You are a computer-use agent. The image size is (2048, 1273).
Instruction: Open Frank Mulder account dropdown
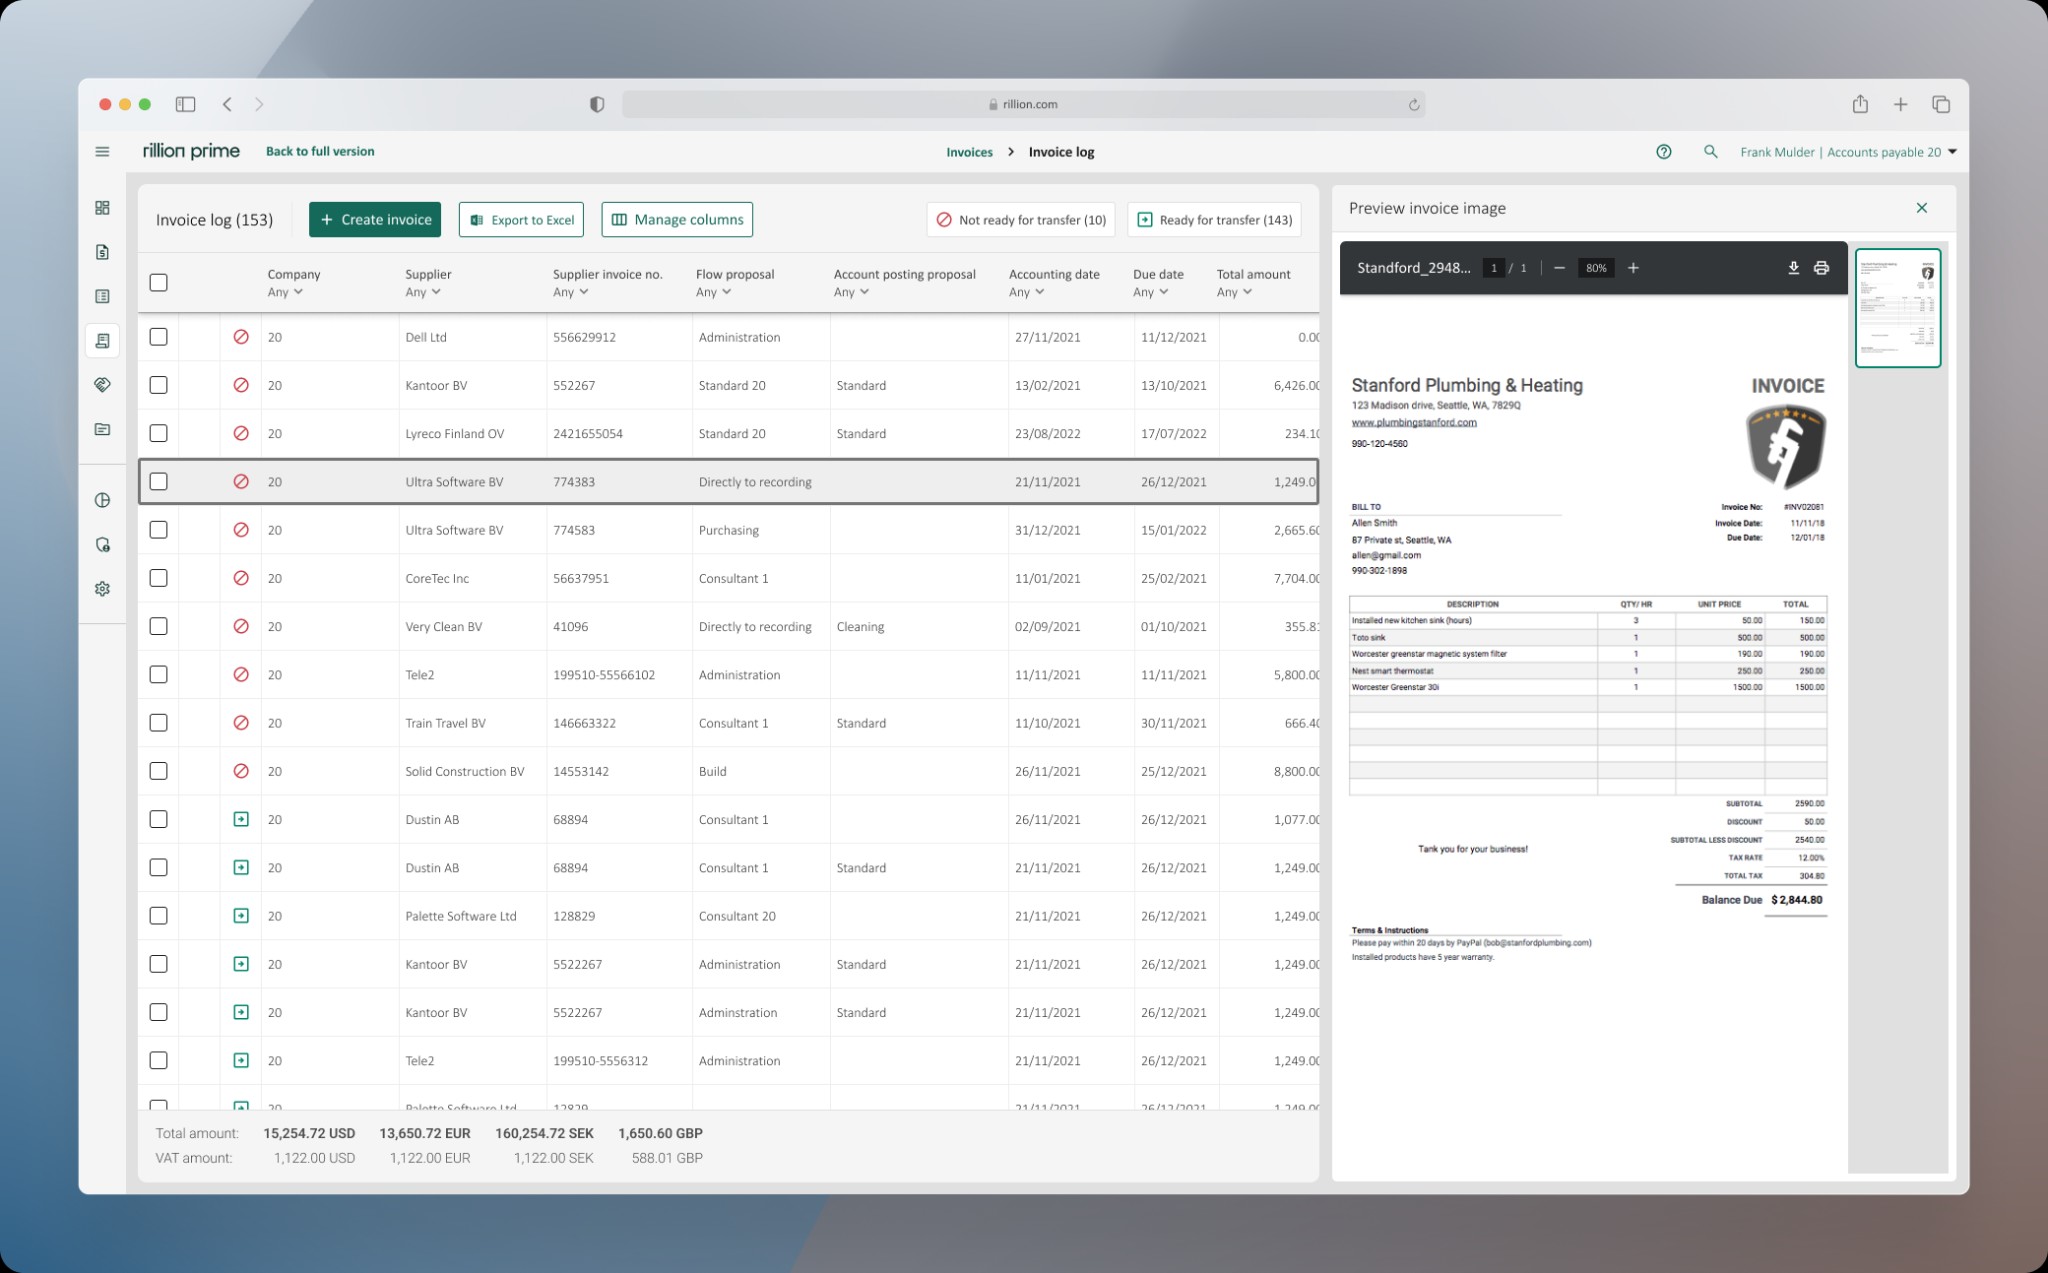click(x=1847, y=152)
